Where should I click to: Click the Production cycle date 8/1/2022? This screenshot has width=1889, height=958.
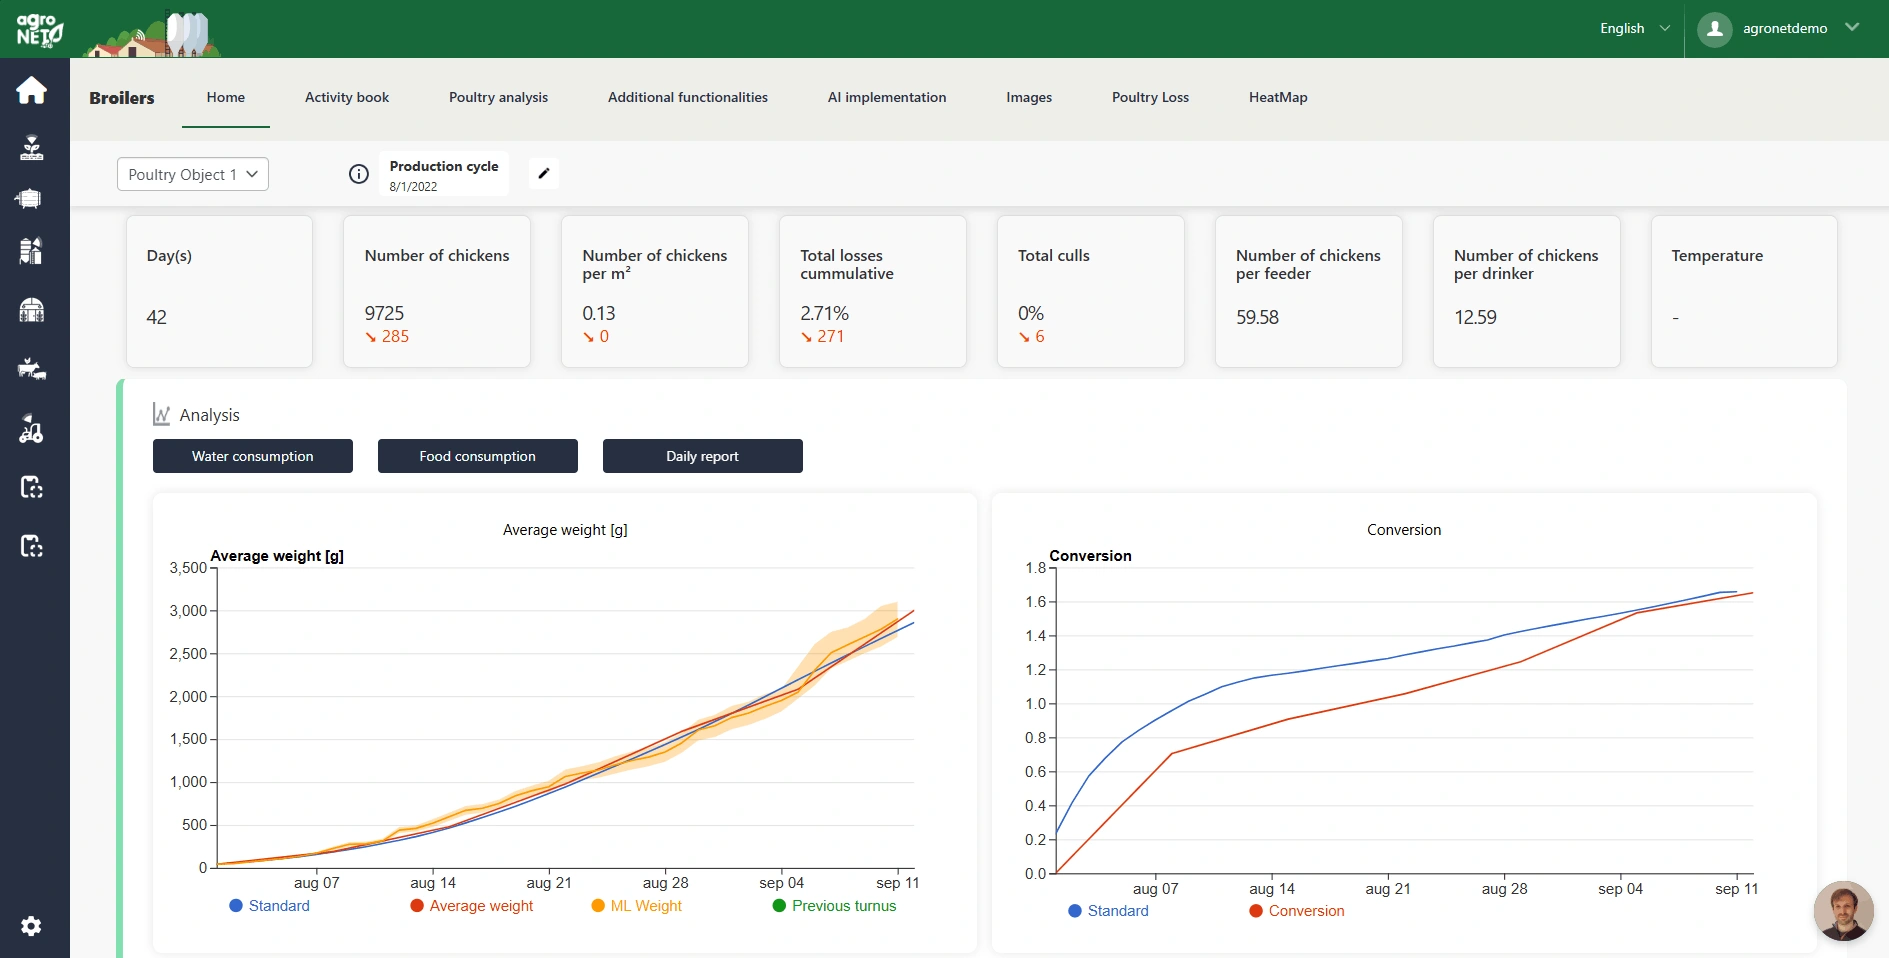coord(413,186)
